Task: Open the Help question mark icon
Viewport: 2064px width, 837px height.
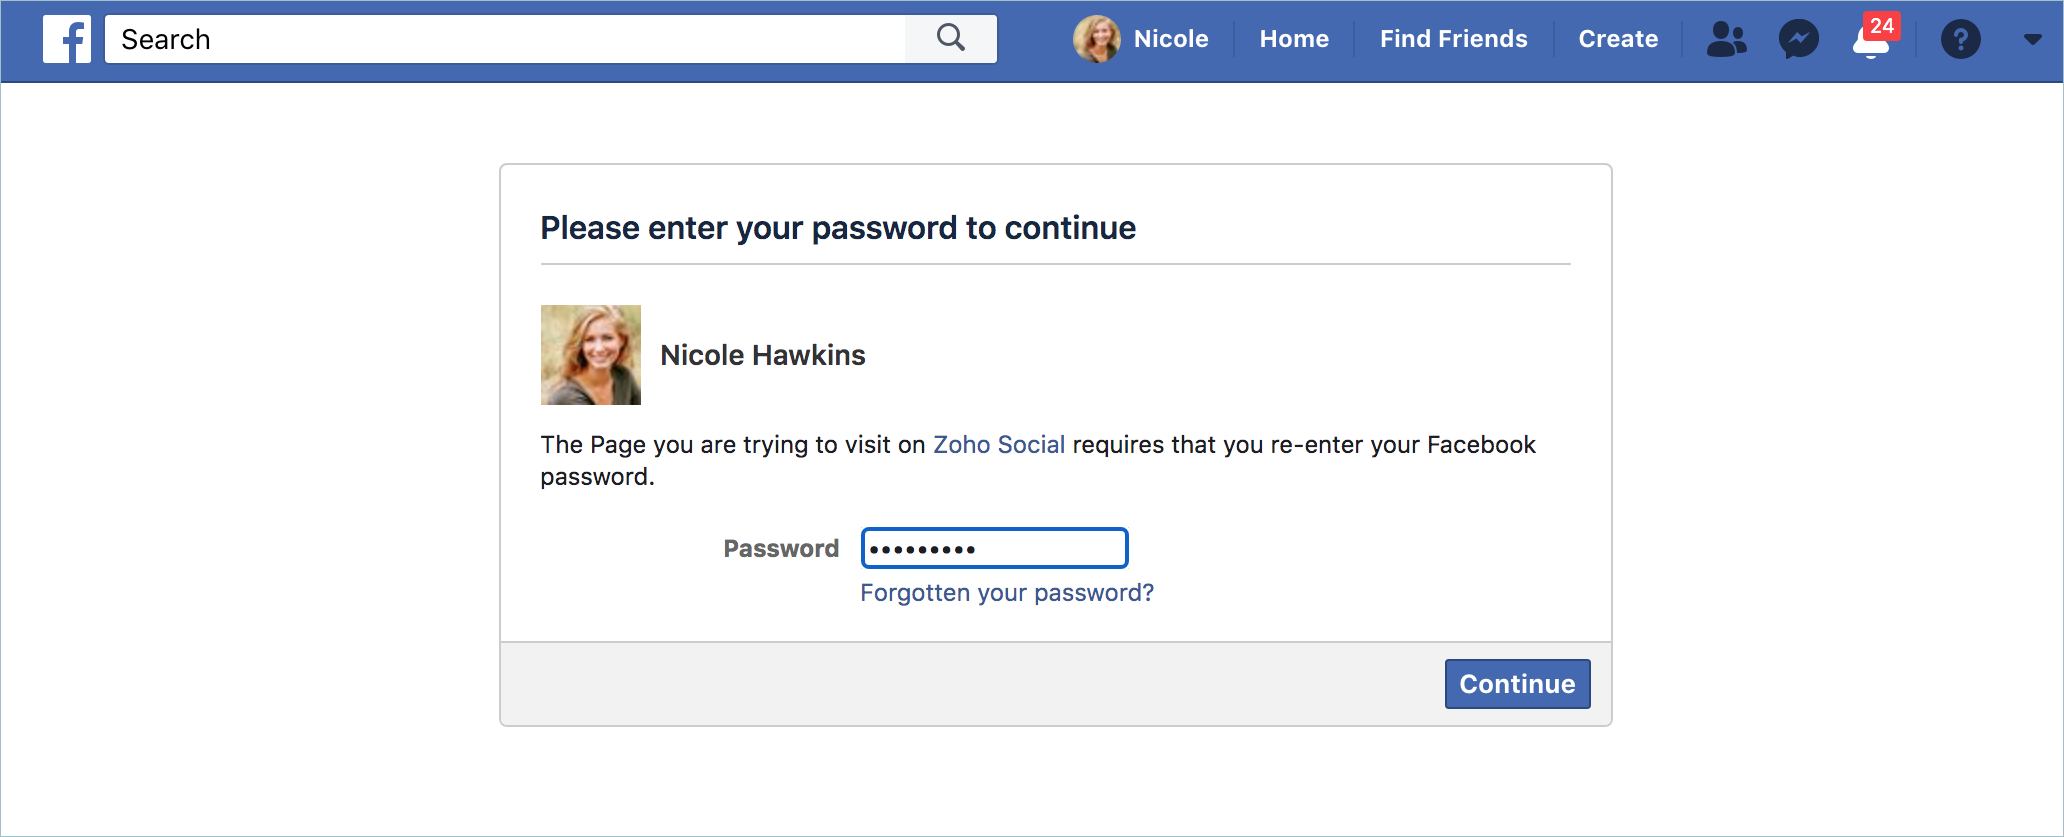Action: [x=1960, y=39]
